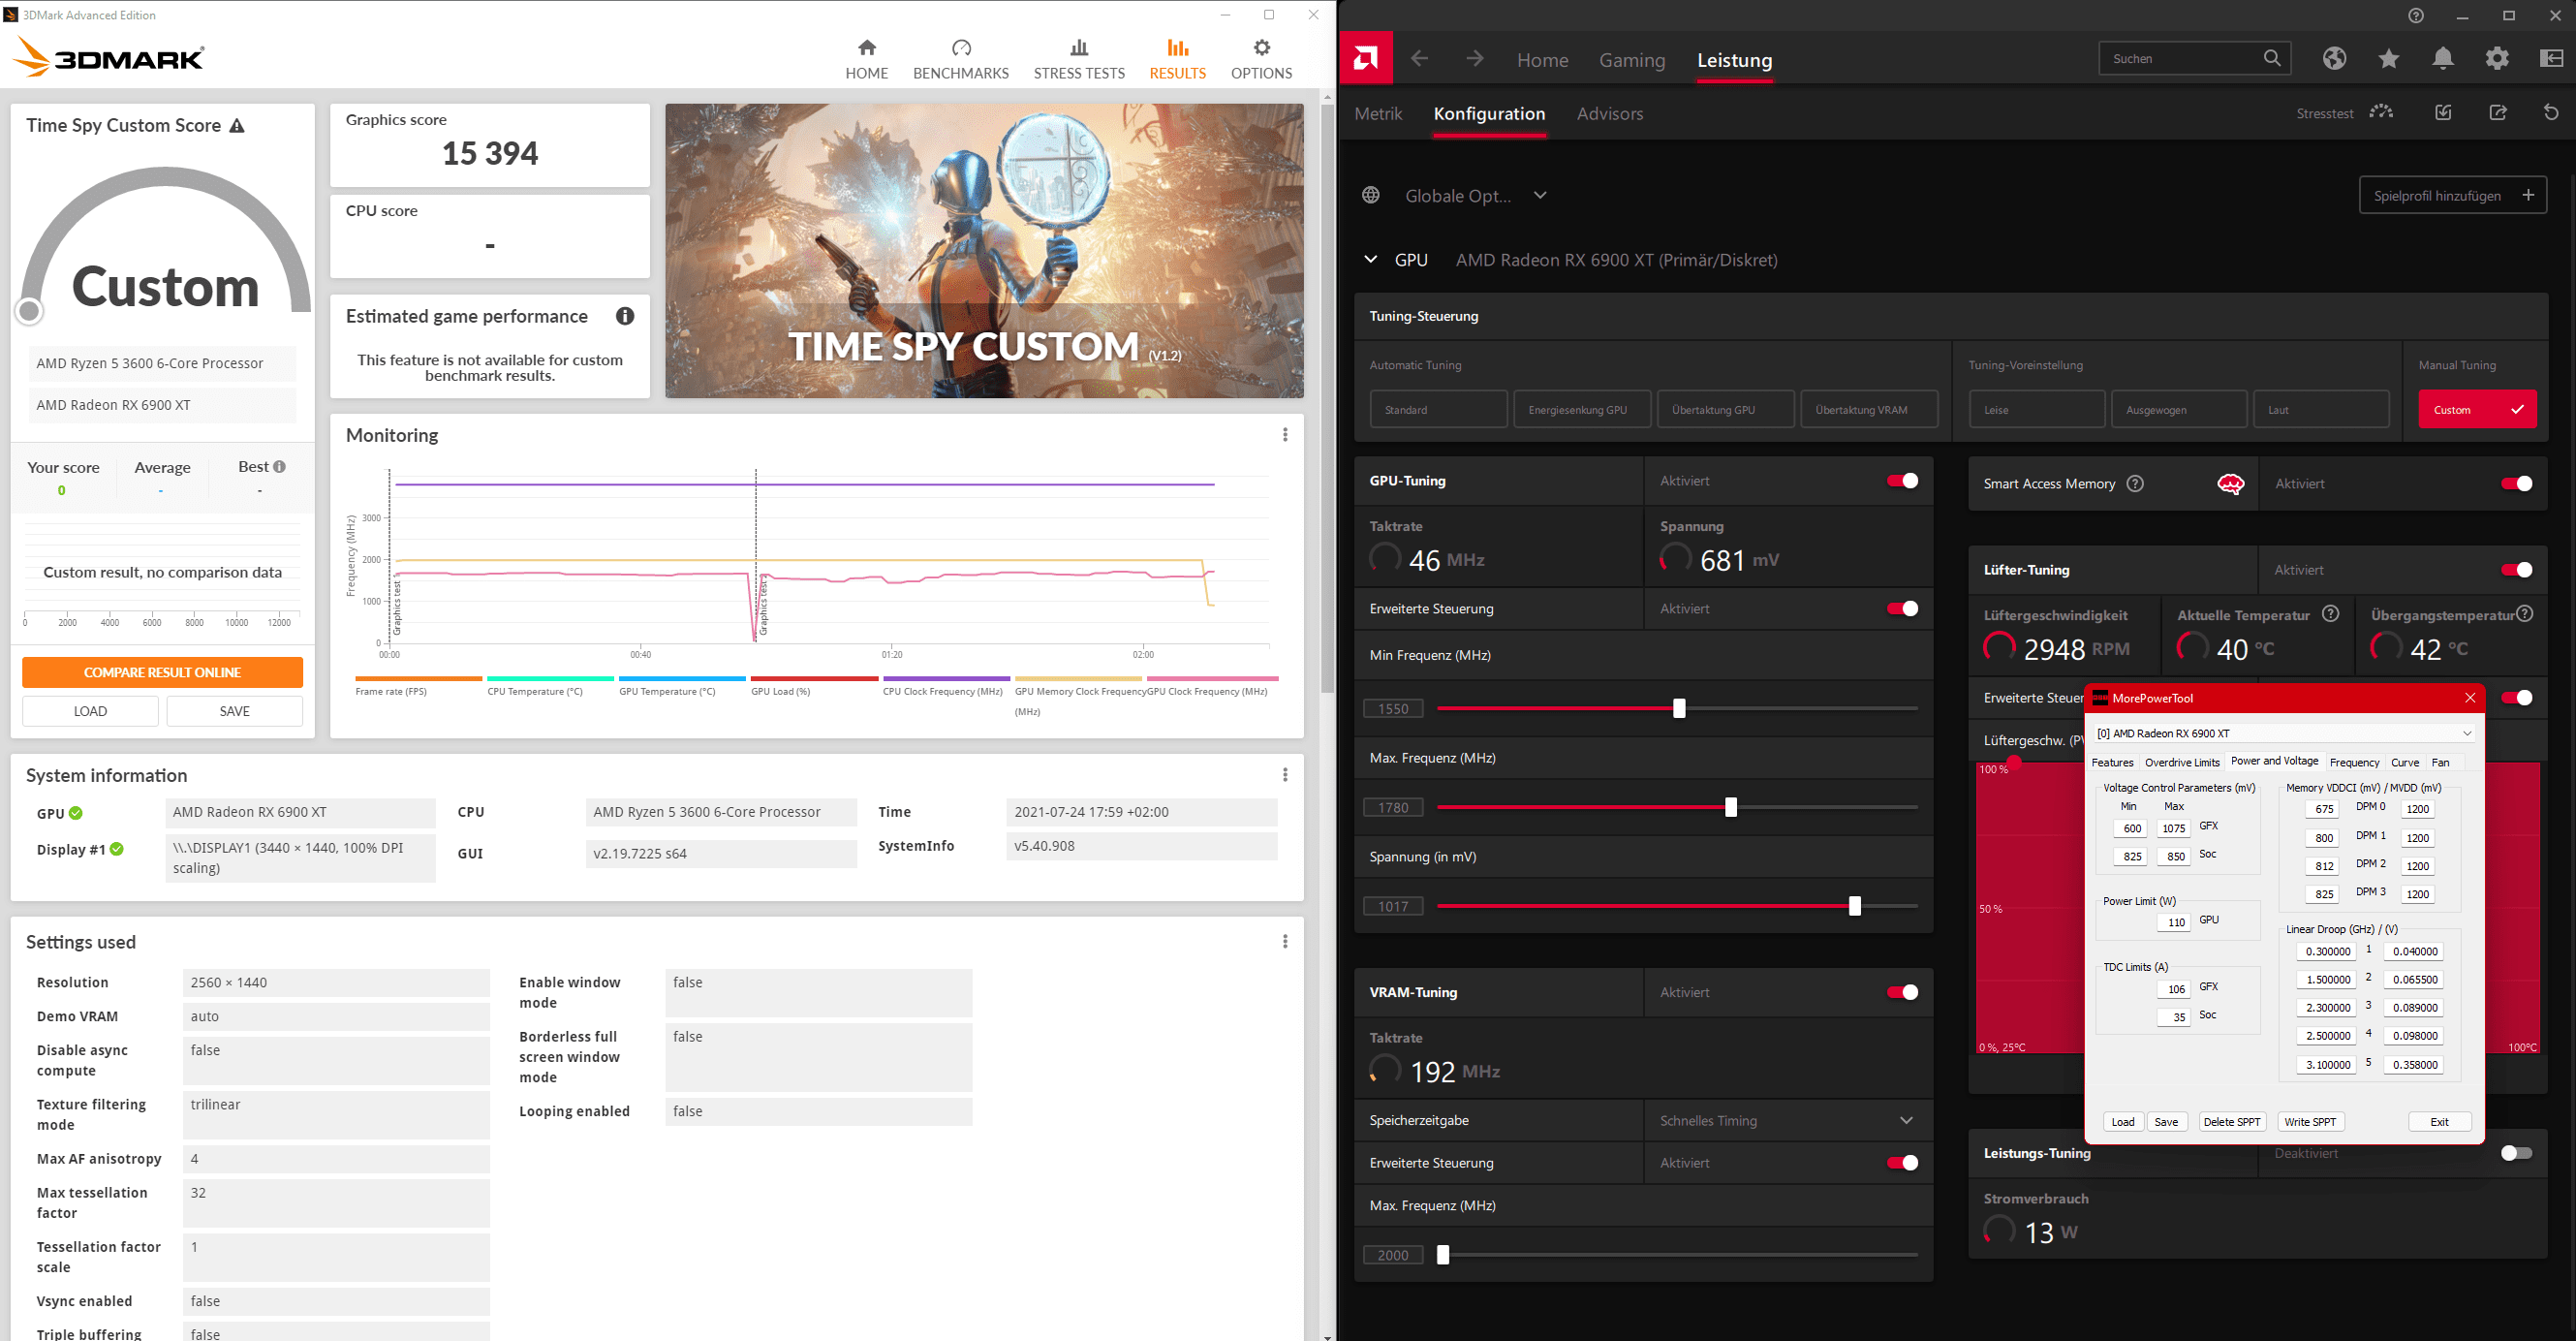Image resolution: width=2576 pixels, height=1341 pixels.
Task: Toggle VRAM Erweiterte Steuerung switch
Action: [x=1902, y=1163]
